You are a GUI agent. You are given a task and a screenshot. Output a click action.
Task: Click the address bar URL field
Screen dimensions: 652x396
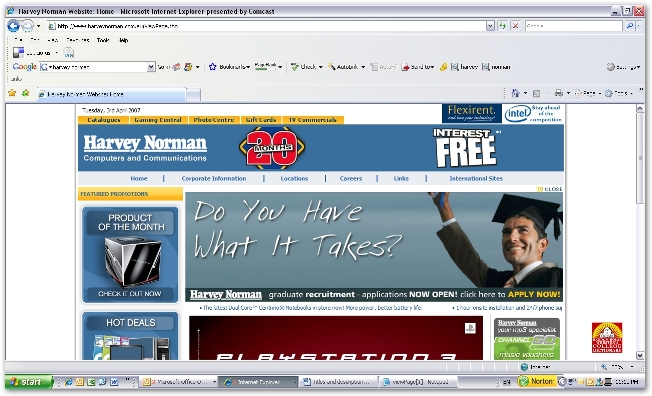pyautogui.click(x=266, y=26)
